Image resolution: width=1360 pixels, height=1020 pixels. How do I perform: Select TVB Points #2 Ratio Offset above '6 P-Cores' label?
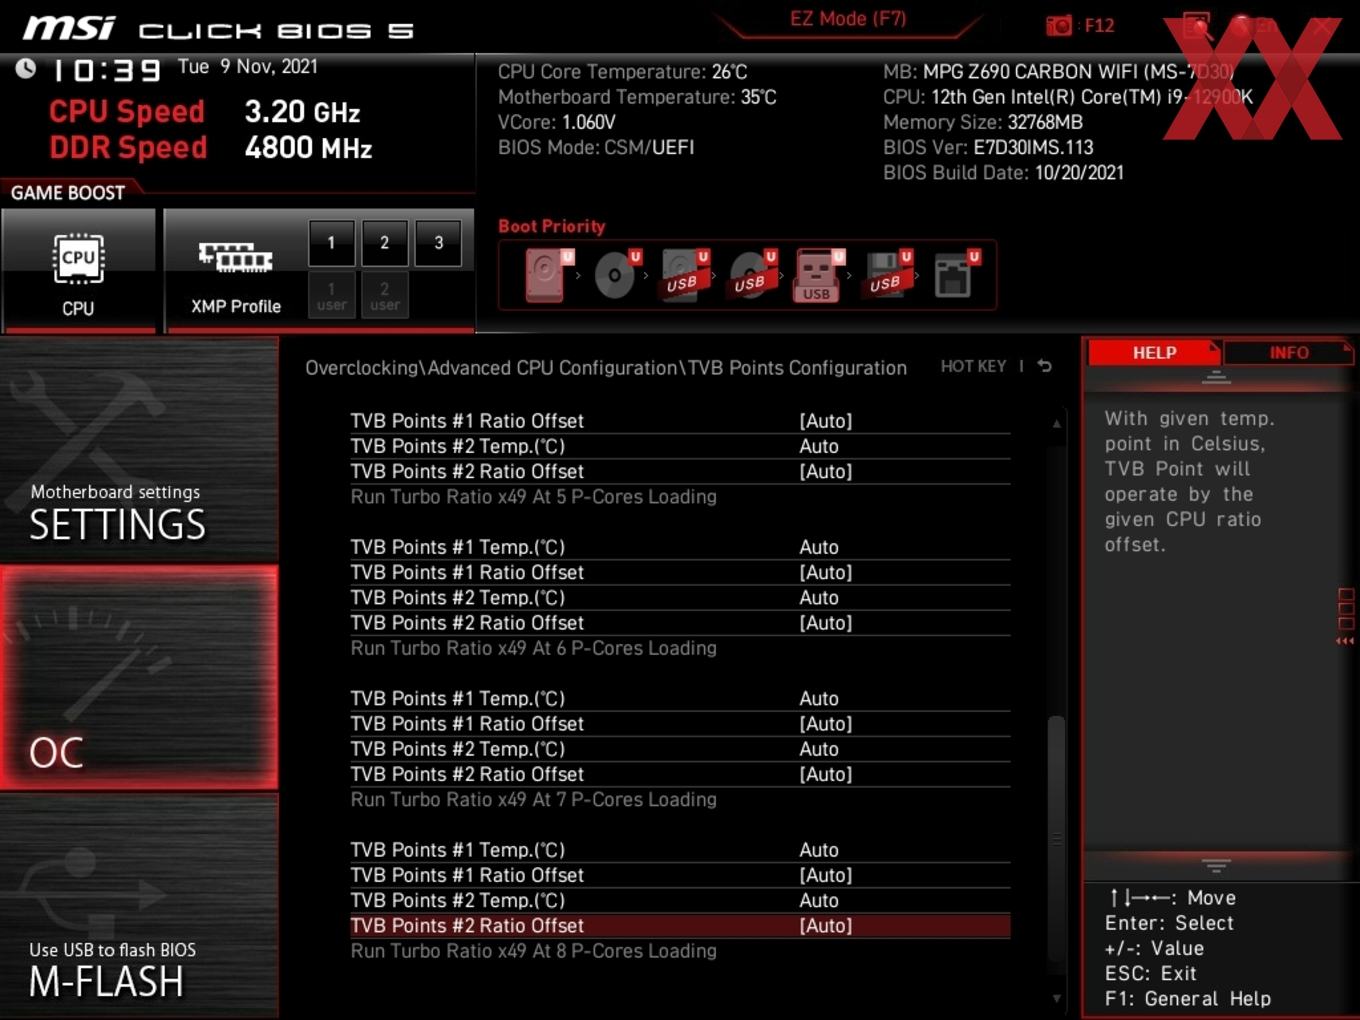coord(680,623)
